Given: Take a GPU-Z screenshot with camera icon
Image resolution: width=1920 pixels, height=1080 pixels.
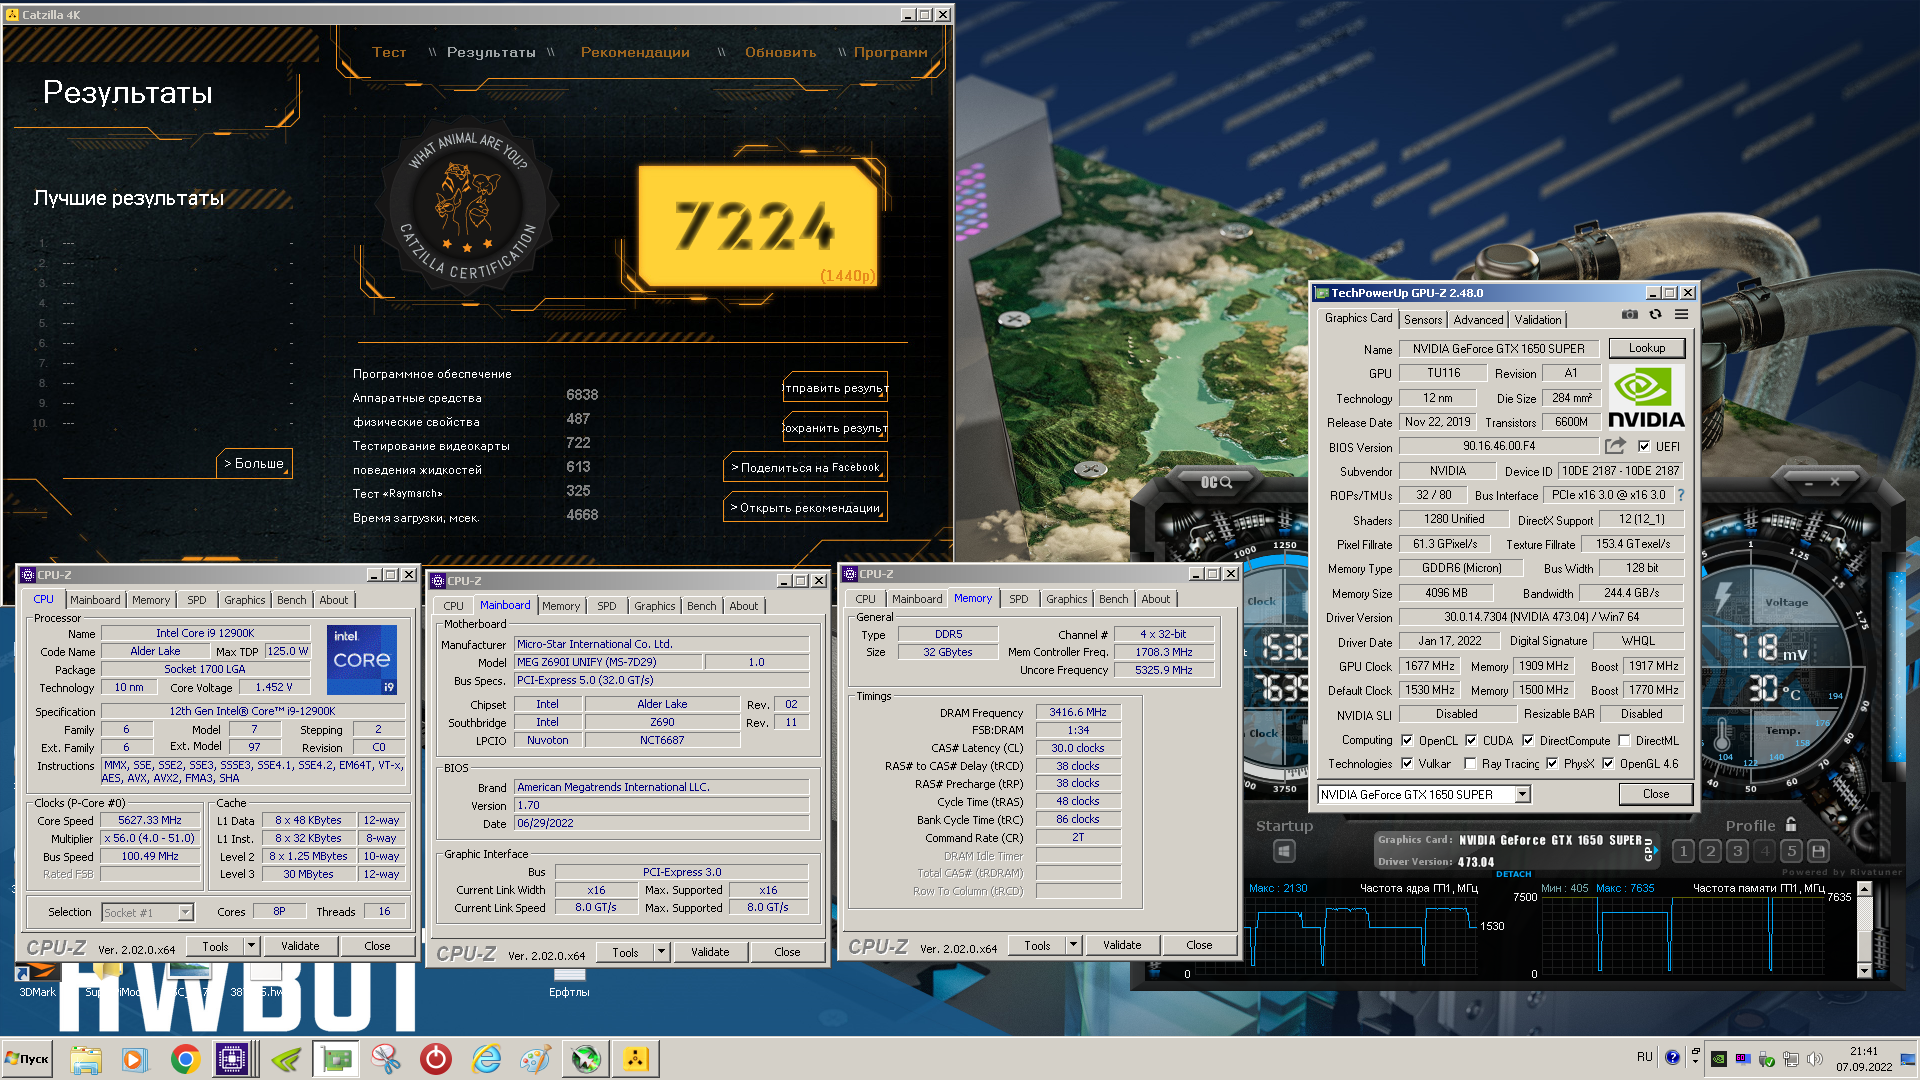Looking at the screenshot, I should 1630,314.
